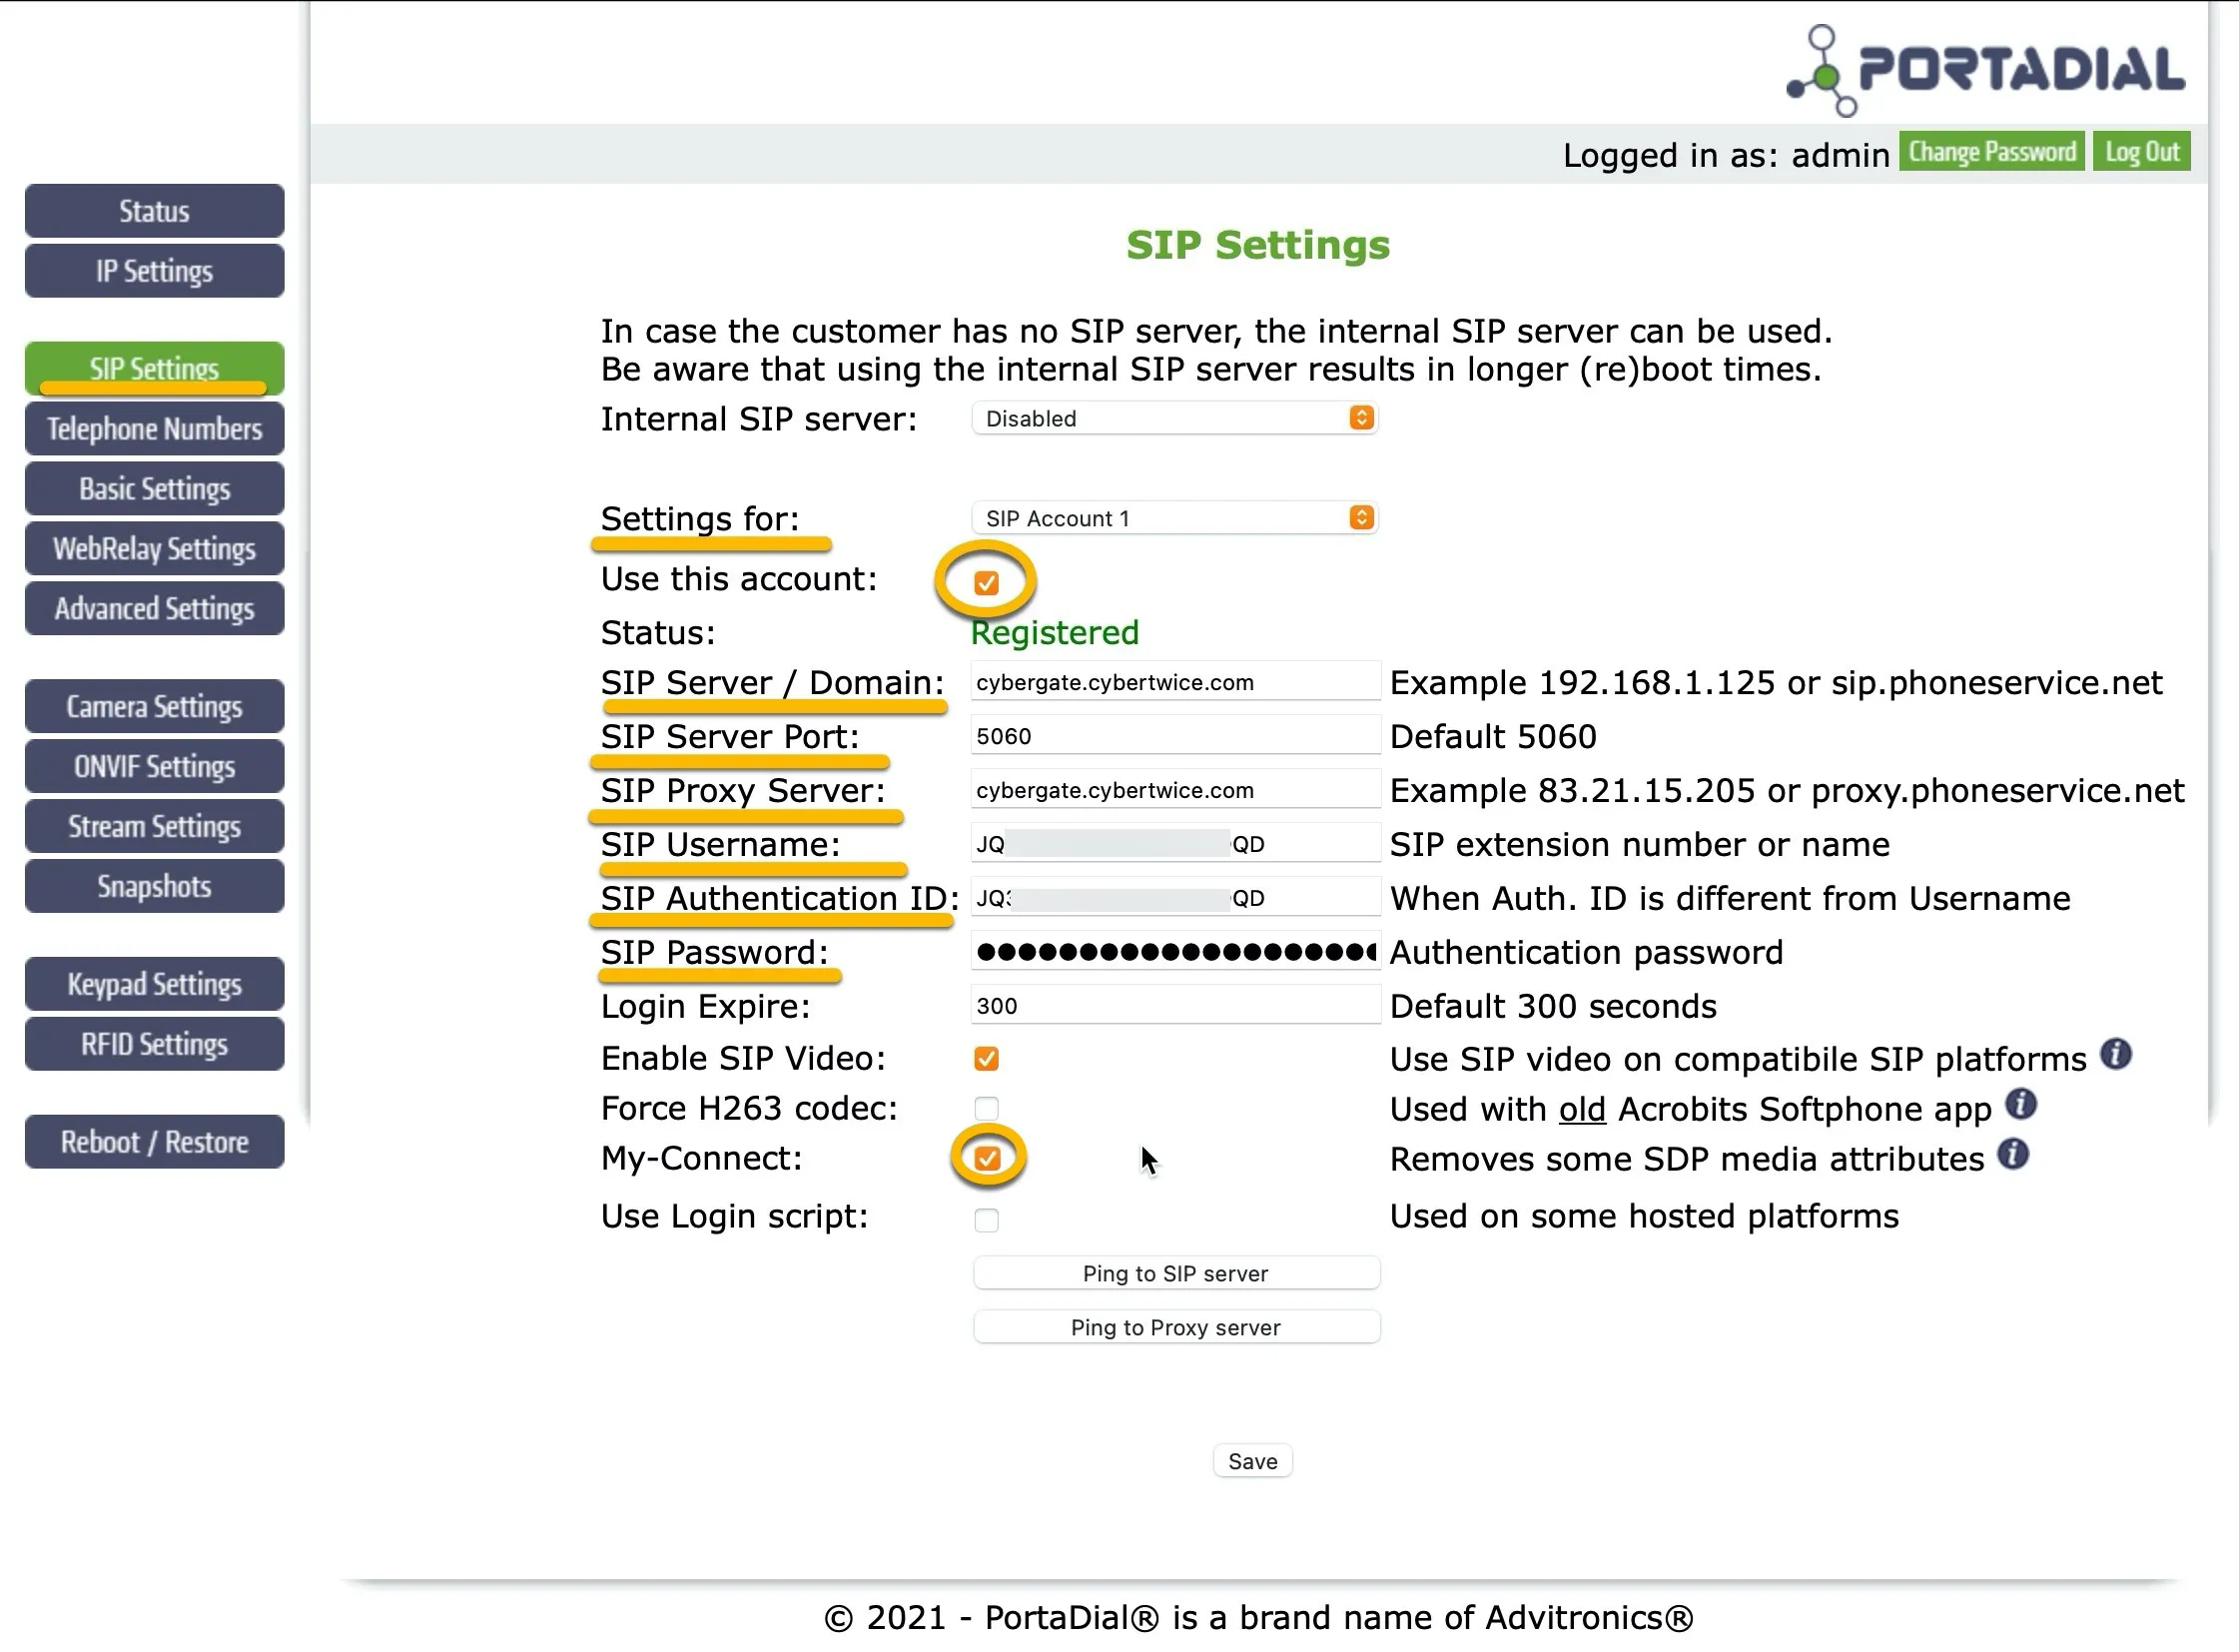The image size is (2239, 1652).
Task: Click the Login Expire field
Action: pos(1176,1006)
